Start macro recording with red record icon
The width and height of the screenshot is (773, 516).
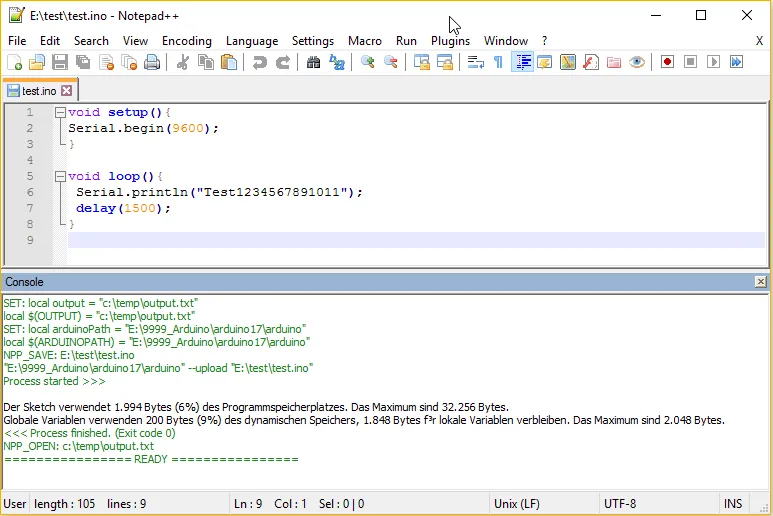coord(667,63)
